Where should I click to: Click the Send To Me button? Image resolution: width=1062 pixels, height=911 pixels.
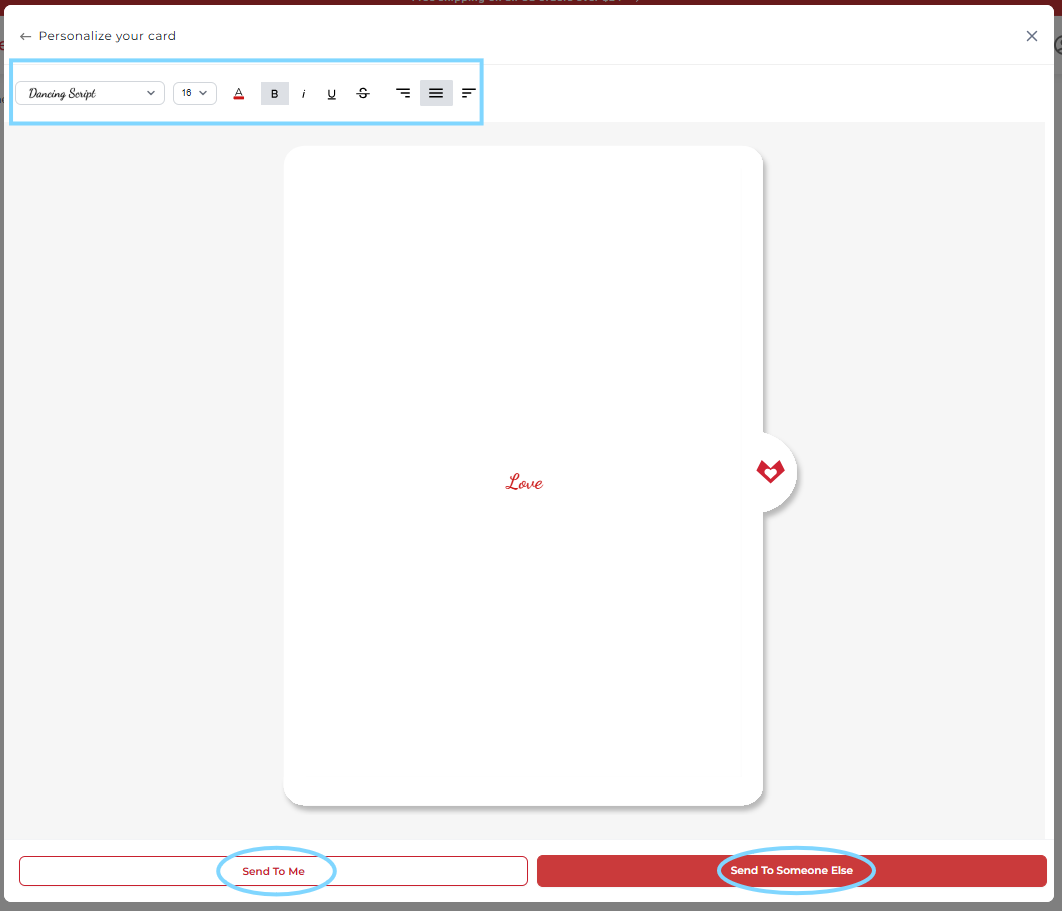coord(273,871)
